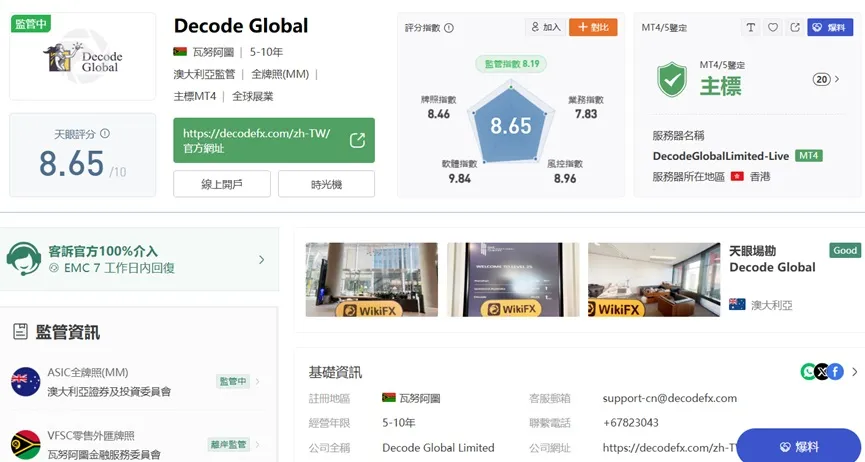Click the share icon next to heart

pos(795,27)
